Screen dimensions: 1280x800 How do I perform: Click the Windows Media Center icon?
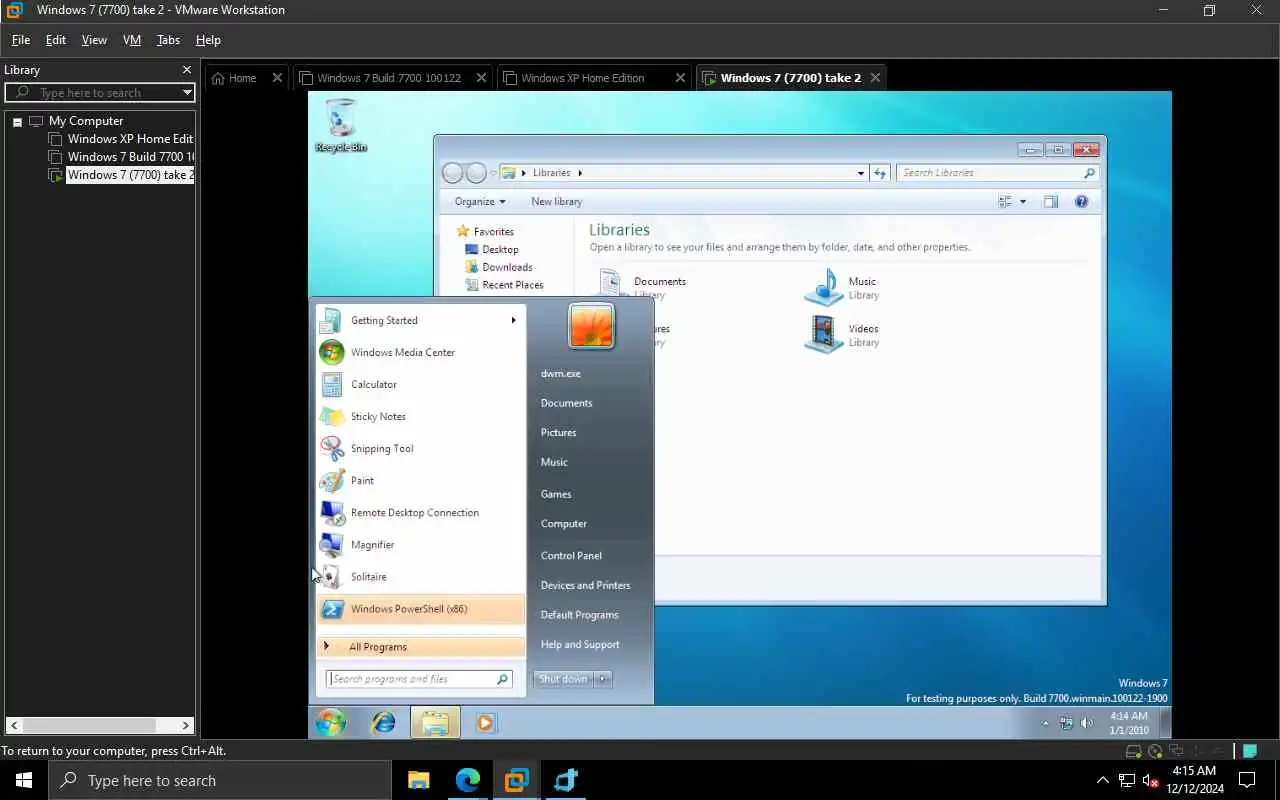331,352
